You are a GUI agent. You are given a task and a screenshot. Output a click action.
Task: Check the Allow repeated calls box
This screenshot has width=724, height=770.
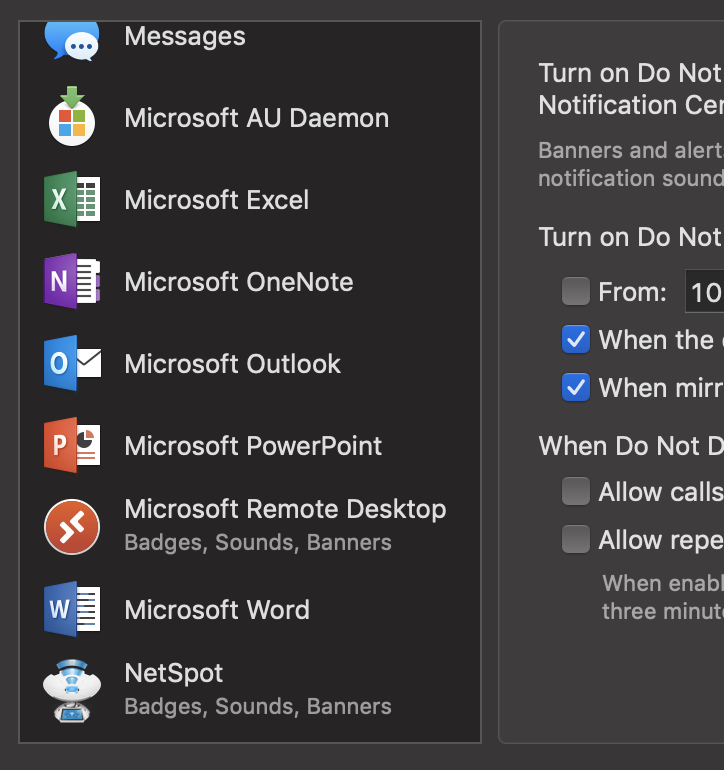click(576, 539)
